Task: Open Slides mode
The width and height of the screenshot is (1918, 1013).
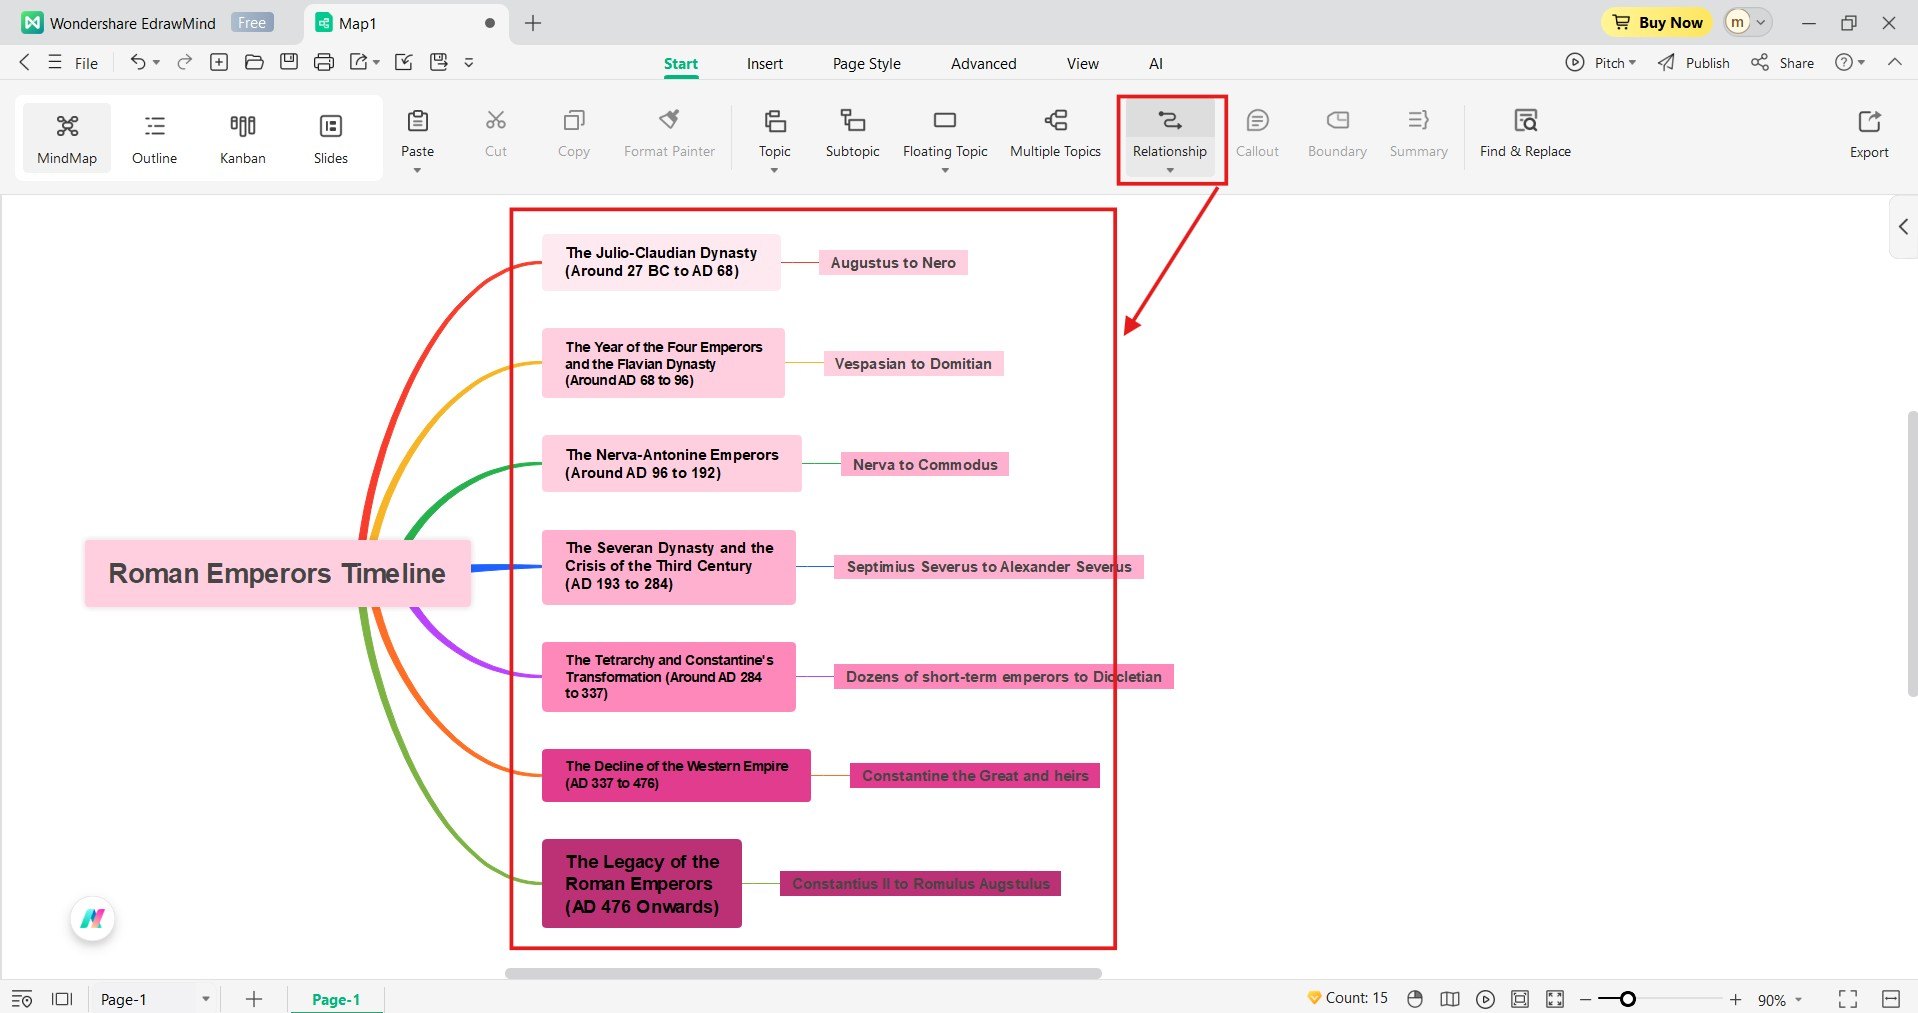Action: 330,137
